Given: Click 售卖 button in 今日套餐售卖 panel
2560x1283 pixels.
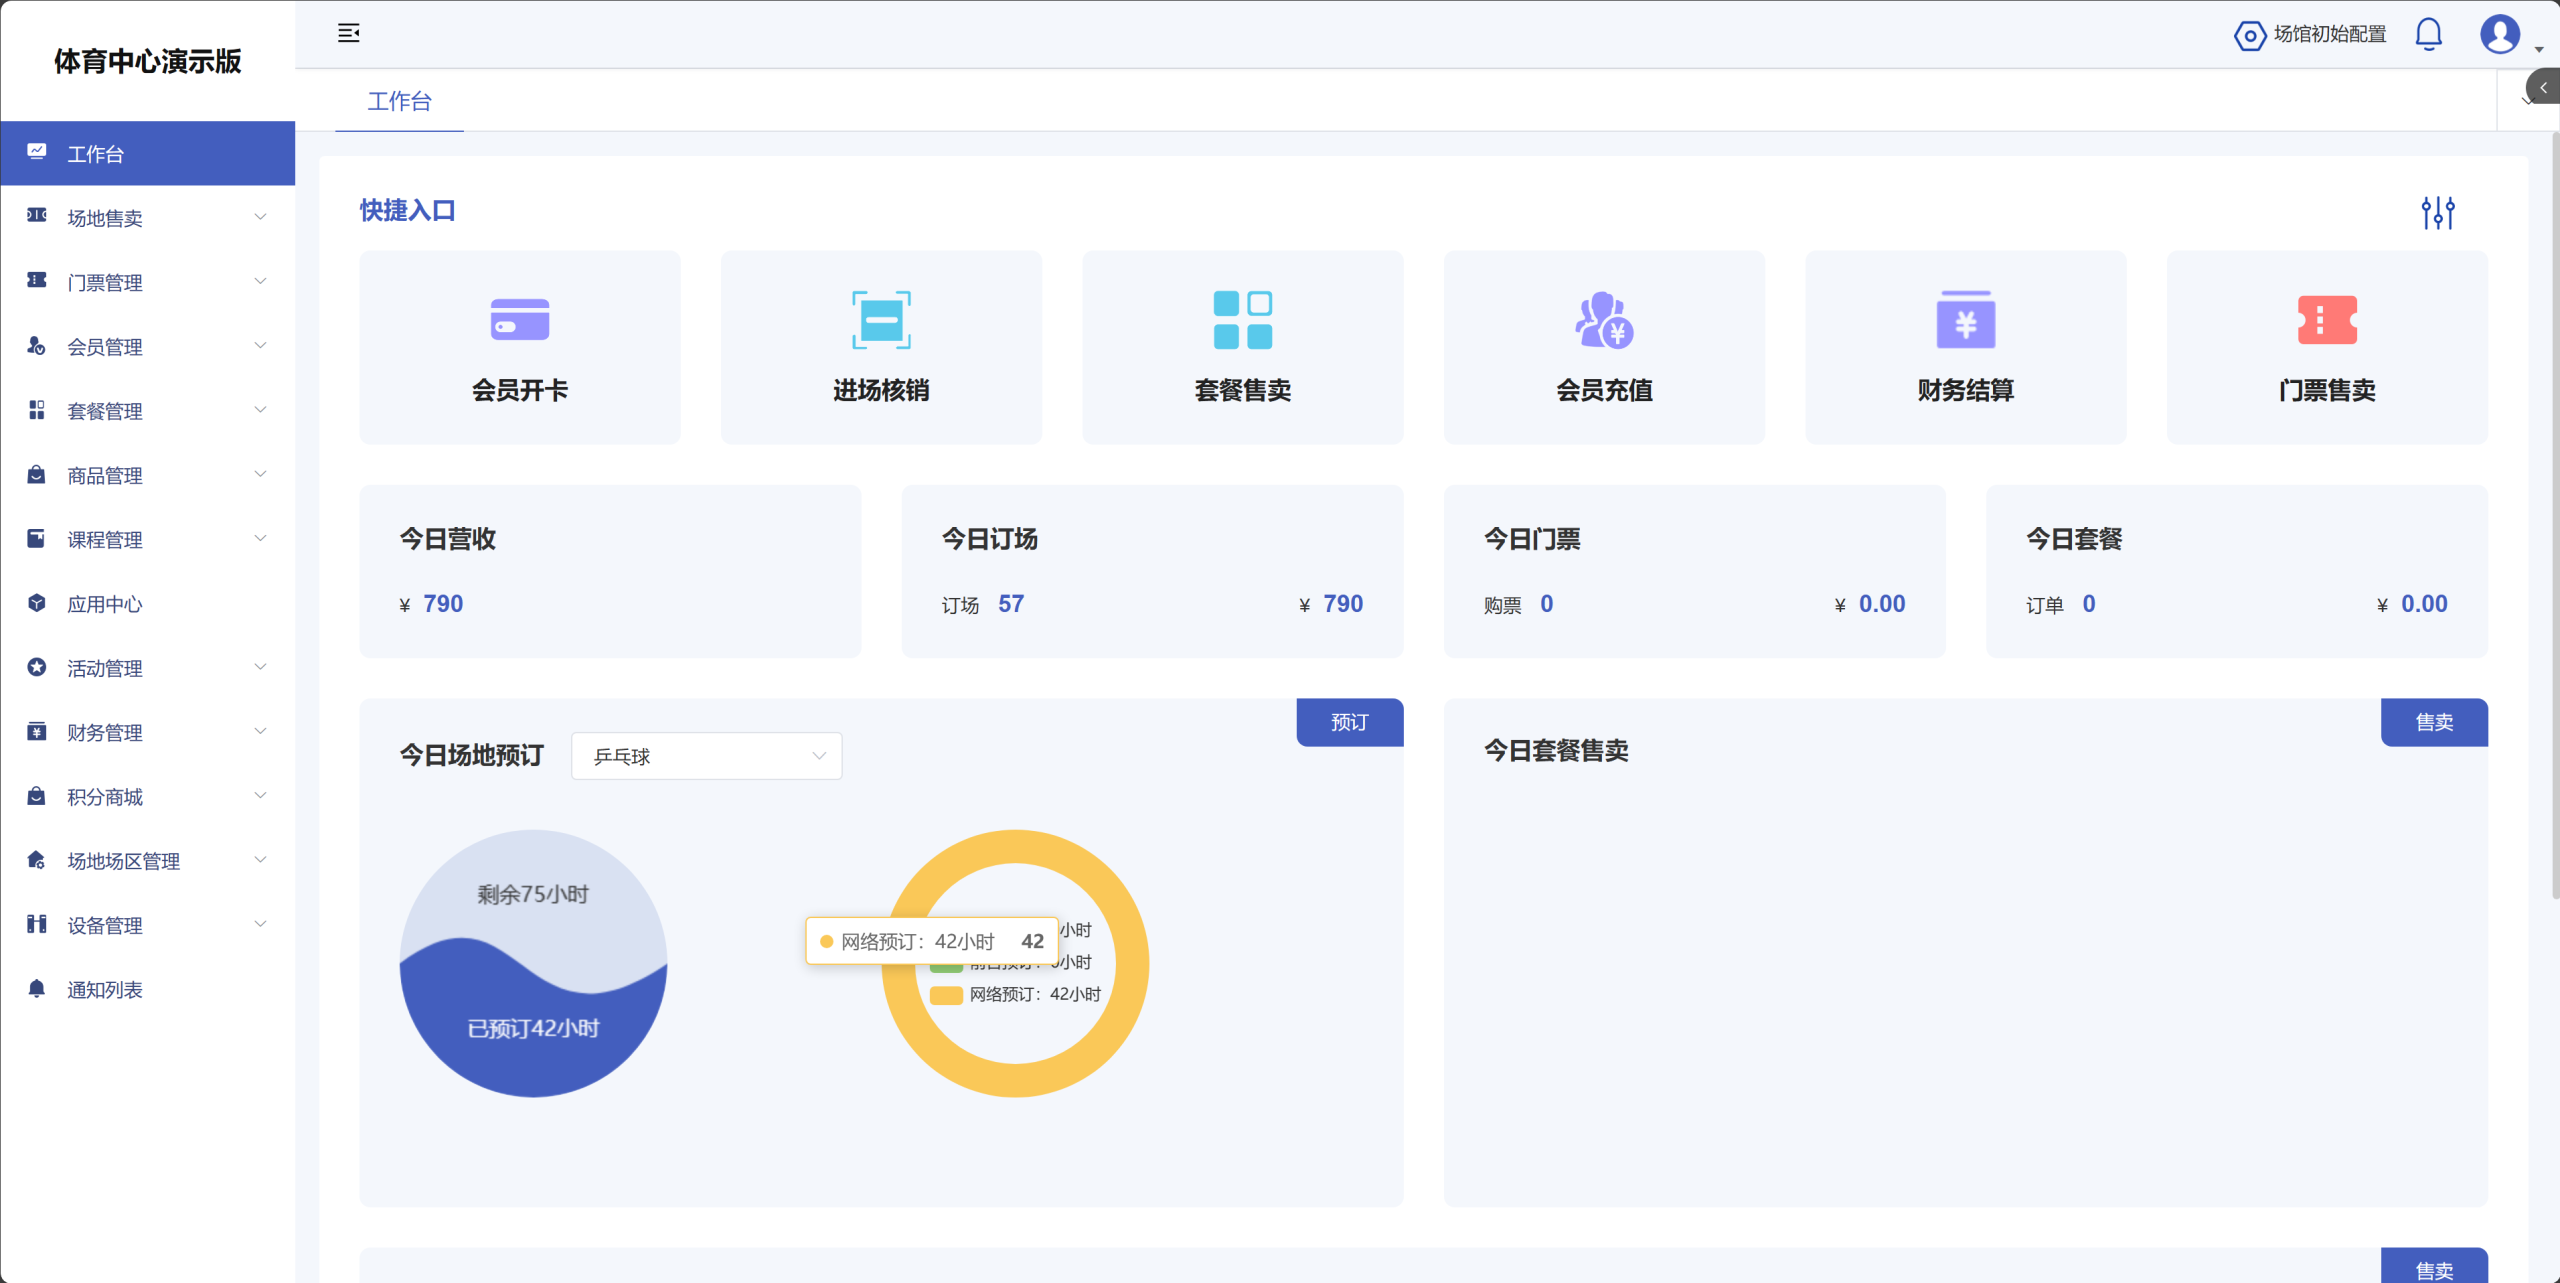Looking at the screenshot, I should [2433, 722].
